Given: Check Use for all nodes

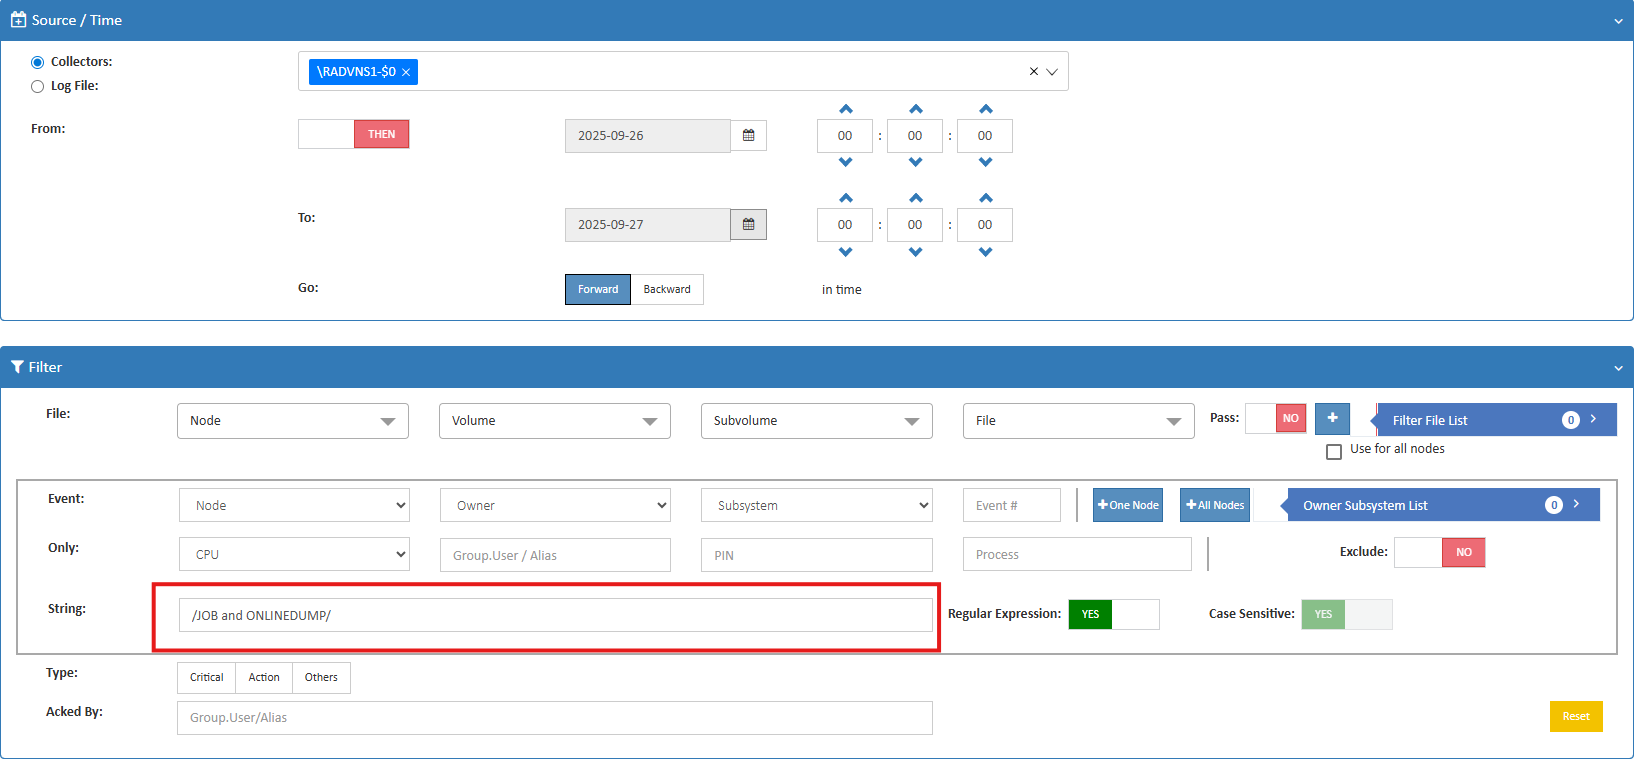Looking at the screenshot, I should 1333,452.
